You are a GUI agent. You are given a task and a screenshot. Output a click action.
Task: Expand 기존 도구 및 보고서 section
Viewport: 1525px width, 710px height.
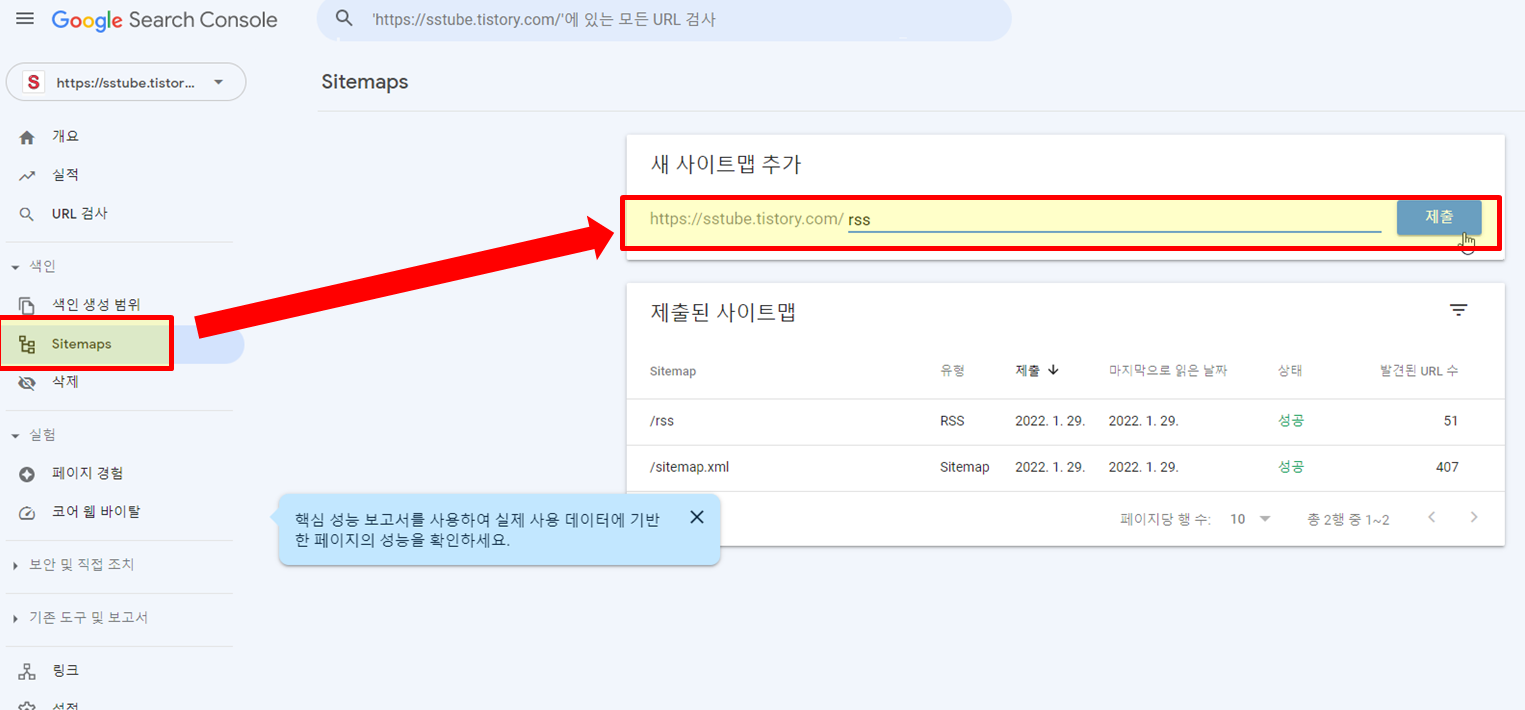click(x=79, y=618)
